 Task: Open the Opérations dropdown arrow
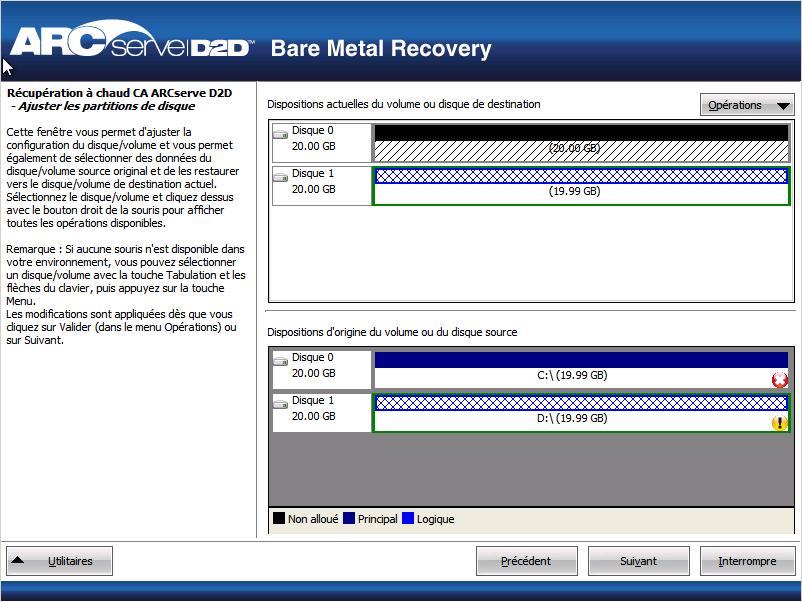click(782, 104)
